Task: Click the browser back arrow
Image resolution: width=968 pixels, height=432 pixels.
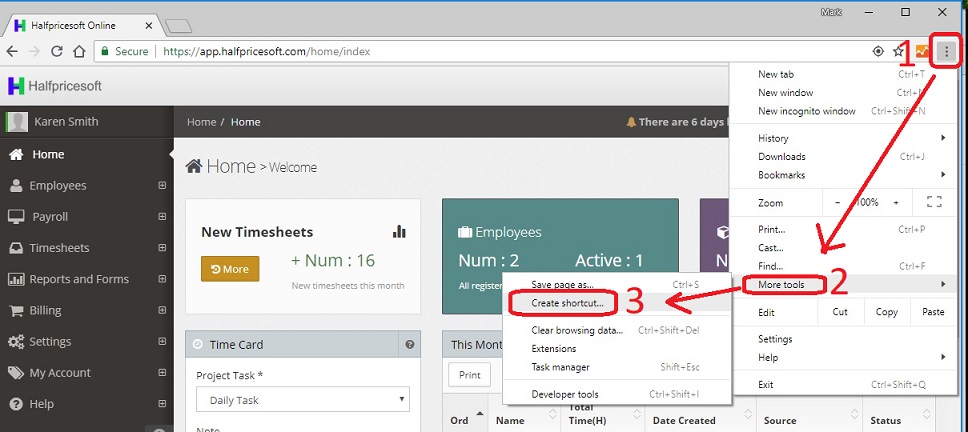Action: click(x=12, y=51)
